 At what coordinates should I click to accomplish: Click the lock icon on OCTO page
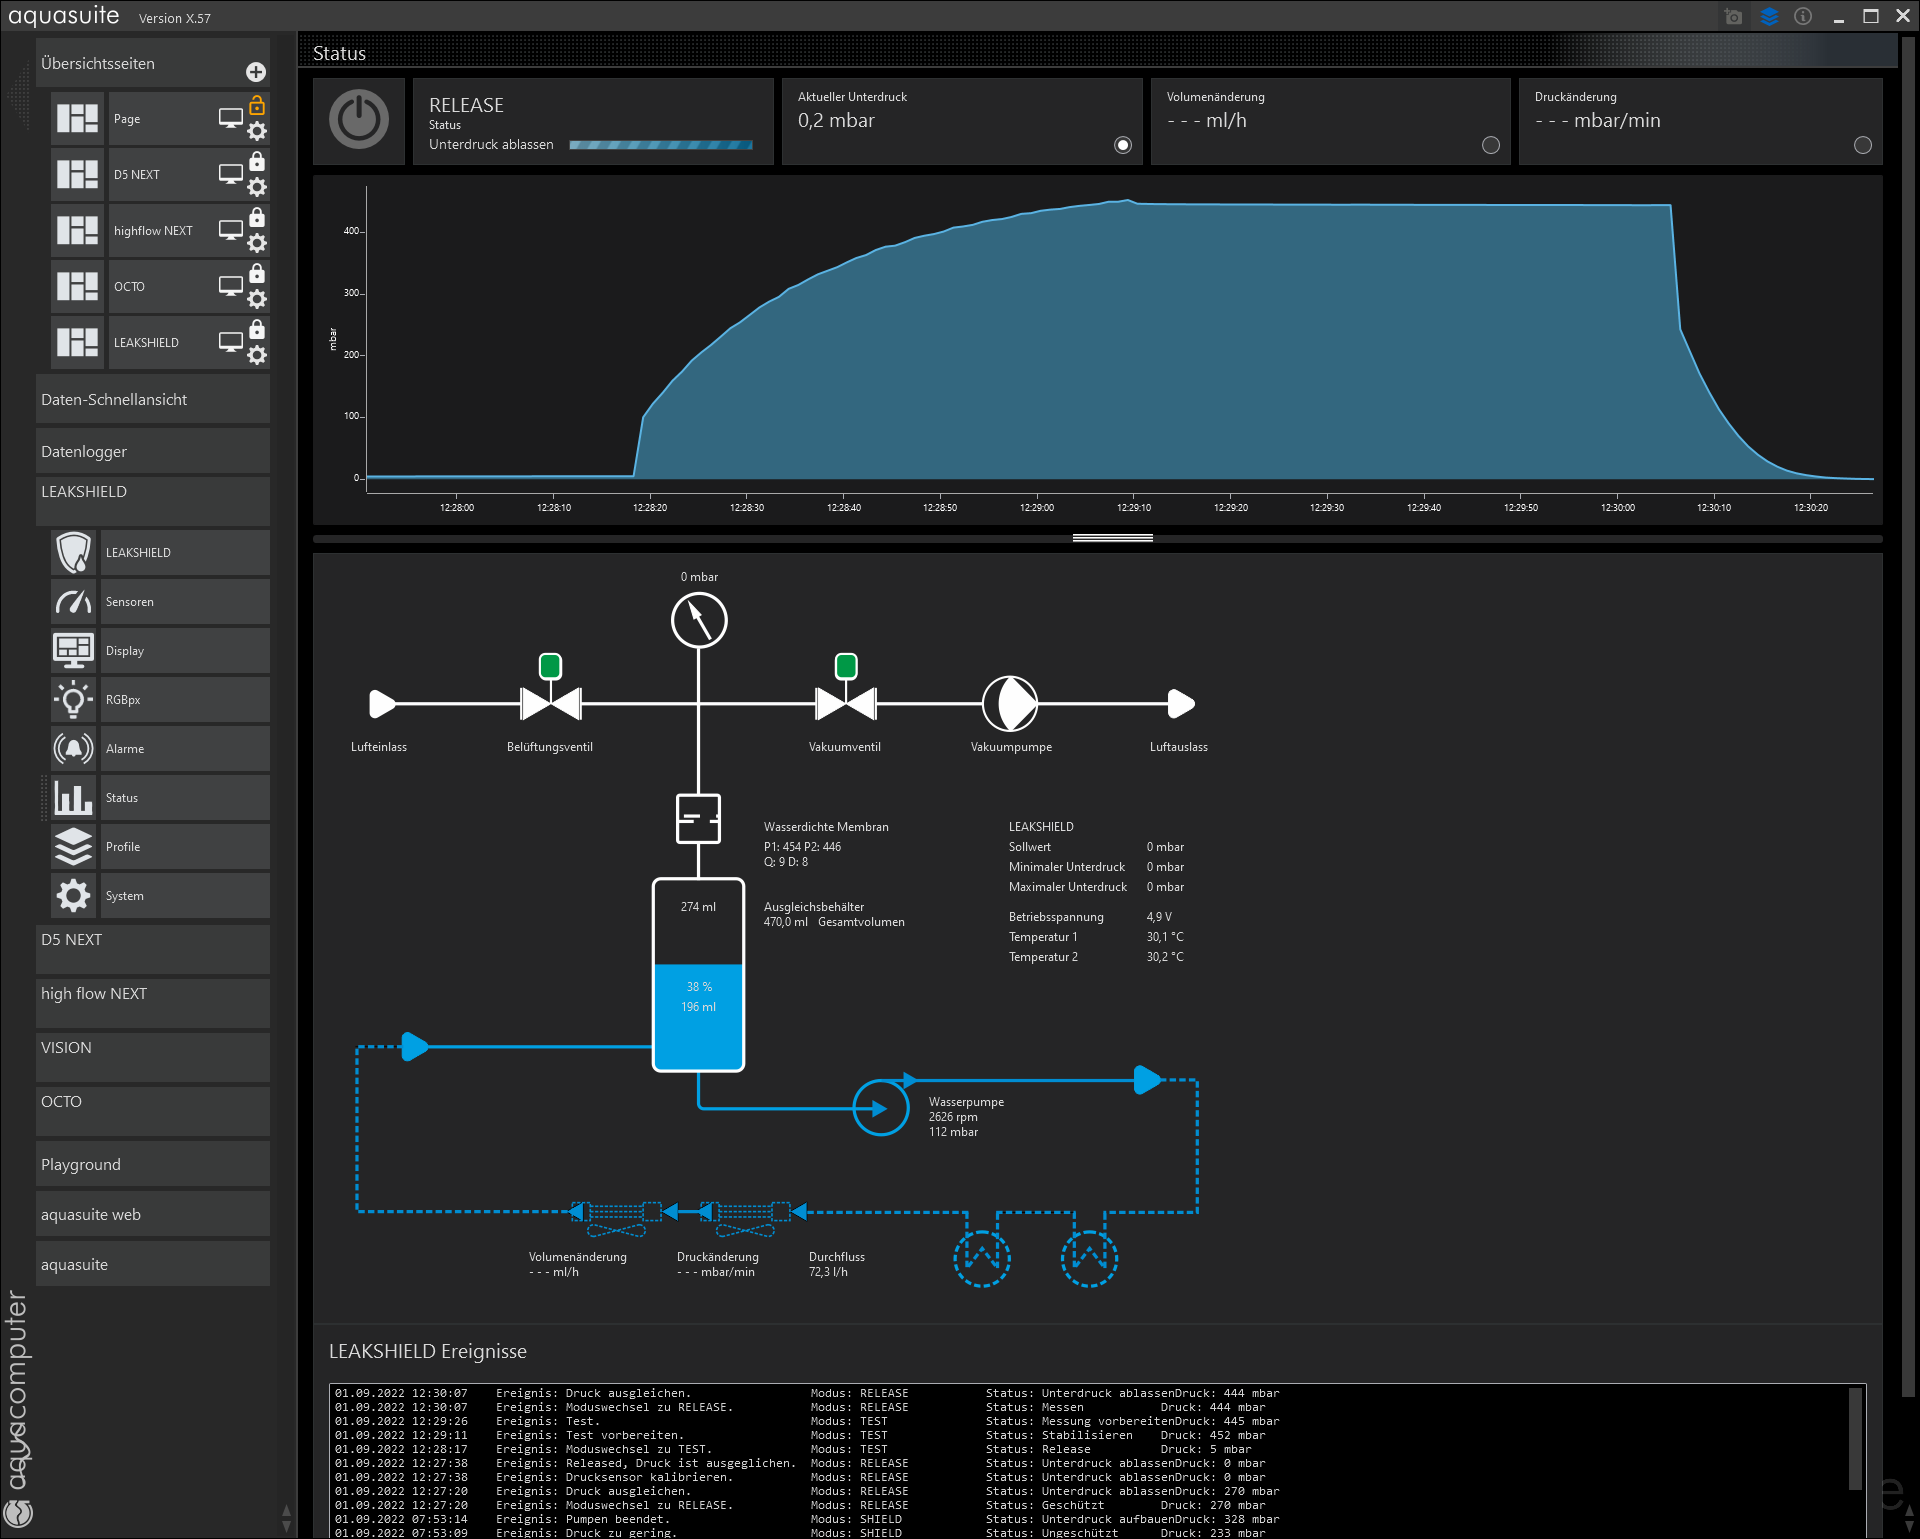point(257,273)
